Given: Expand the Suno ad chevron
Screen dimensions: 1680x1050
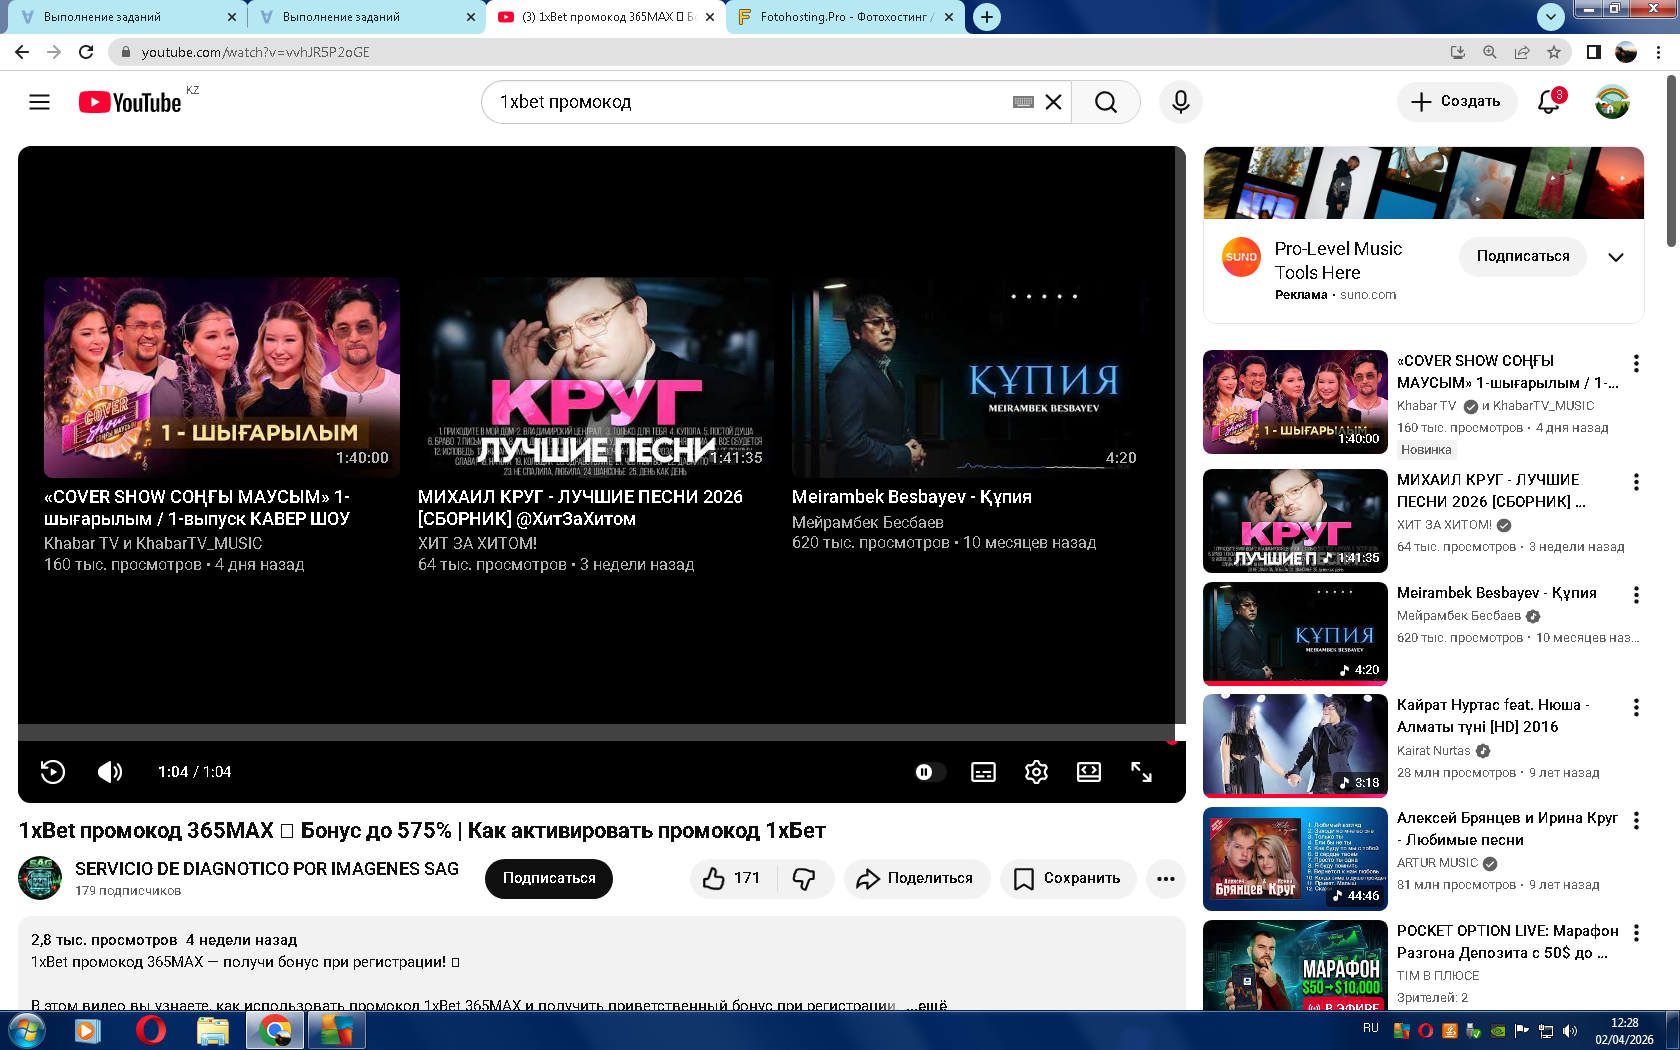Looking at the screenshot, I should click(1616, 257).
